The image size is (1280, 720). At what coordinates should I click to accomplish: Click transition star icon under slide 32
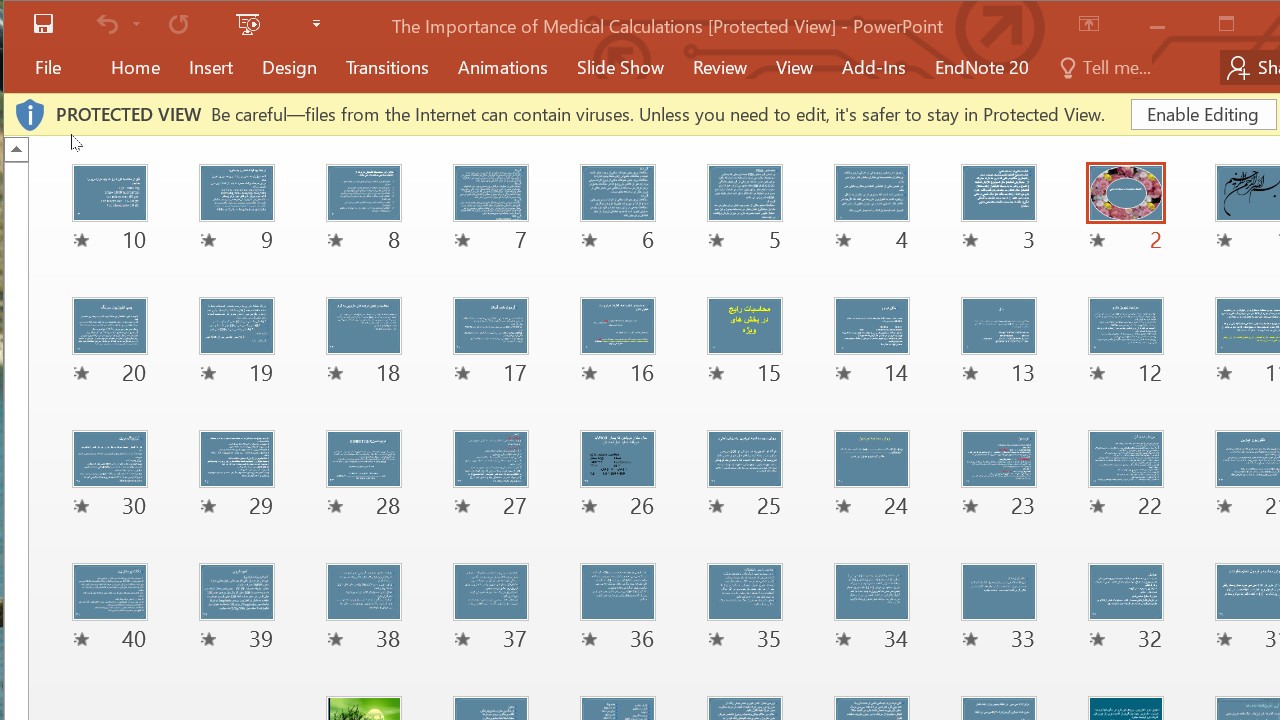(x=1097, y=639)
